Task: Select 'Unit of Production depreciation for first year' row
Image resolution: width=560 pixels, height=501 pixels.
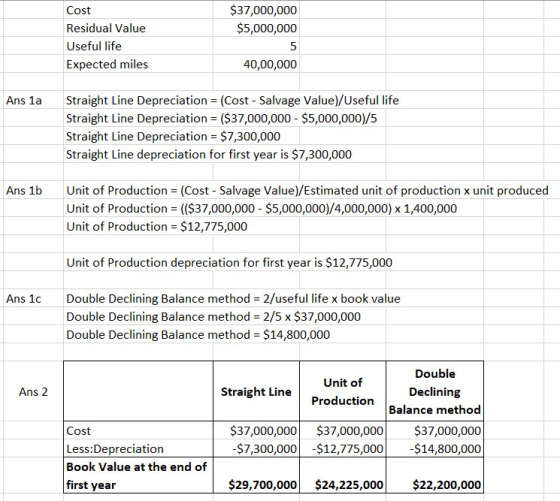Action: (229, 262)
